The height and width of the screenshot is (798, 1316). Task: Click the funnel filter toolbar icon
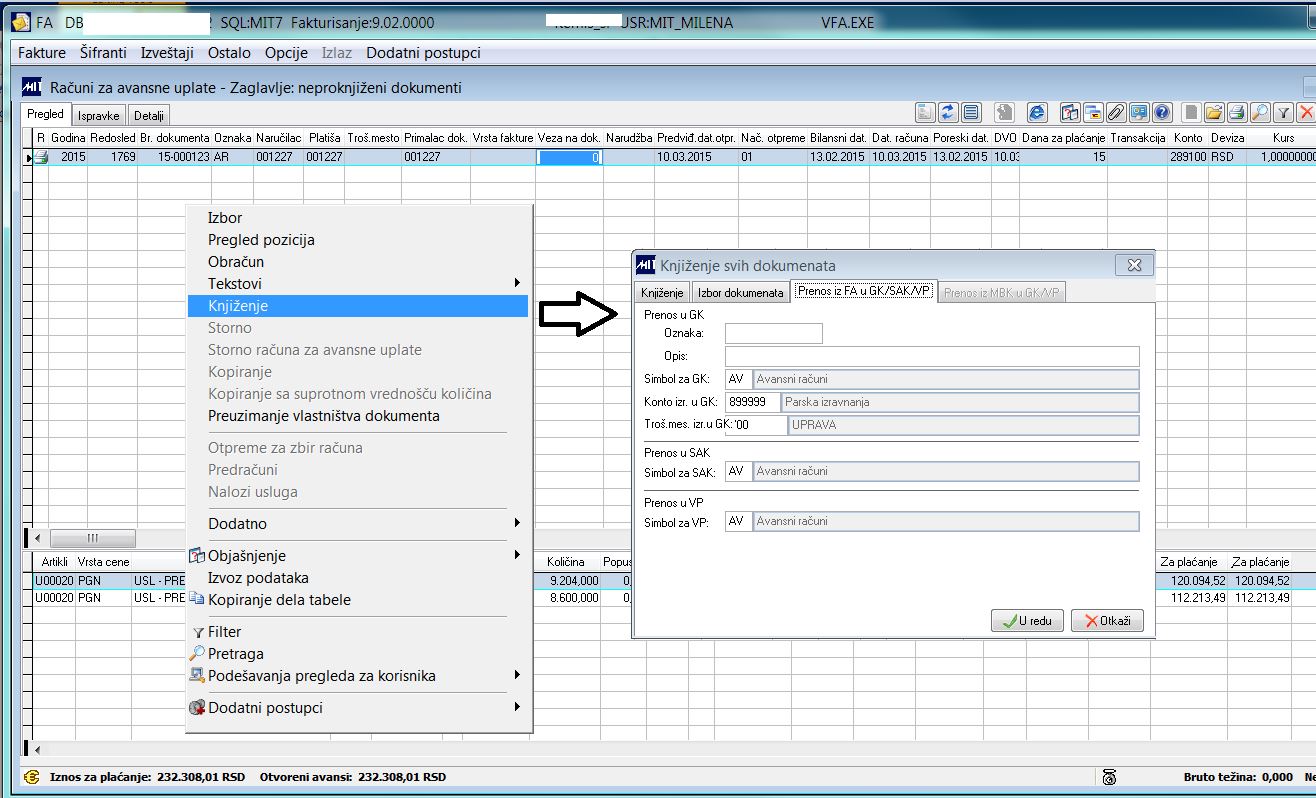(x=1283, y=112)
